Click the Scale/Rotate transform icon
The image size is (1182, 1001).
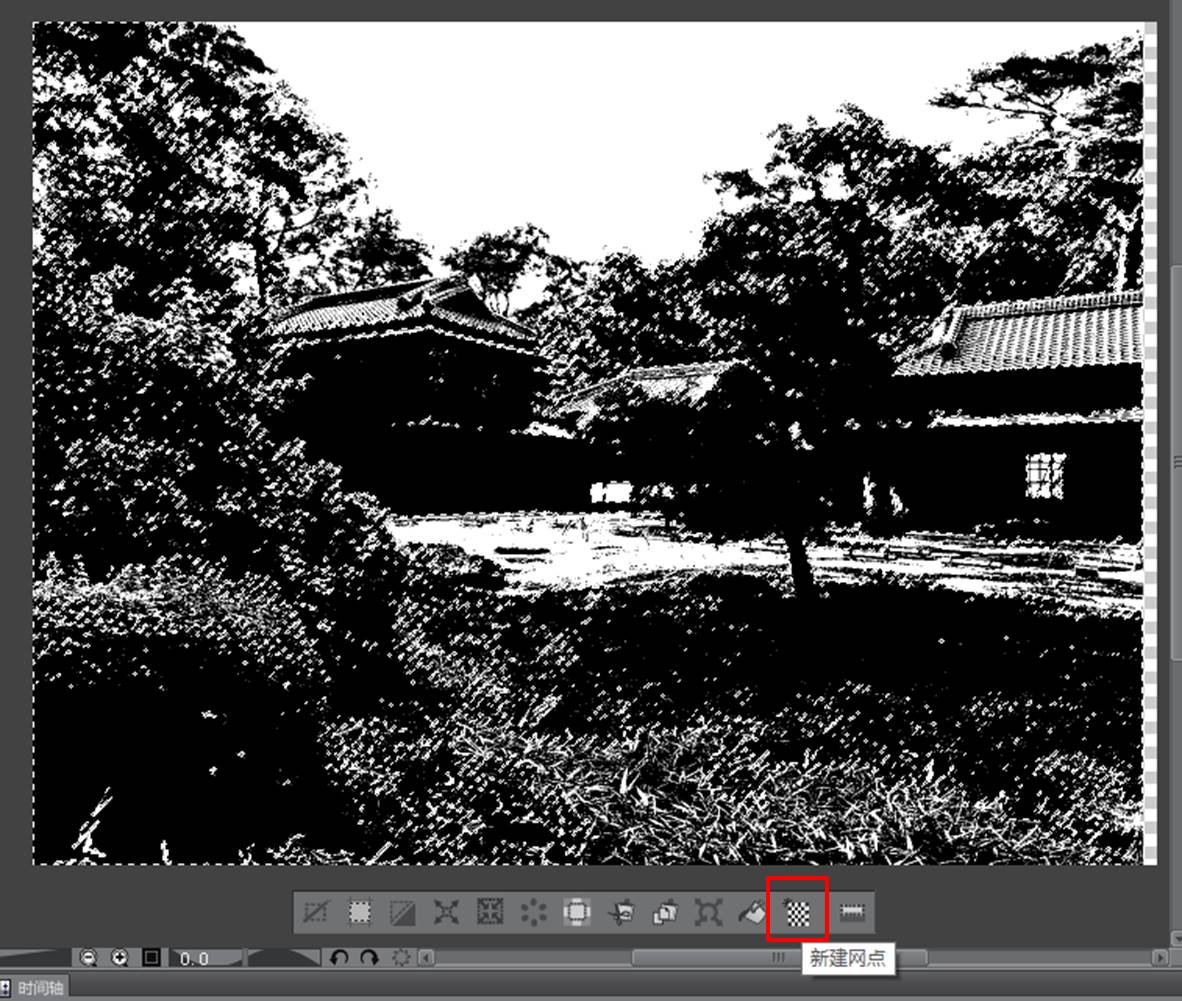[708, 912]
